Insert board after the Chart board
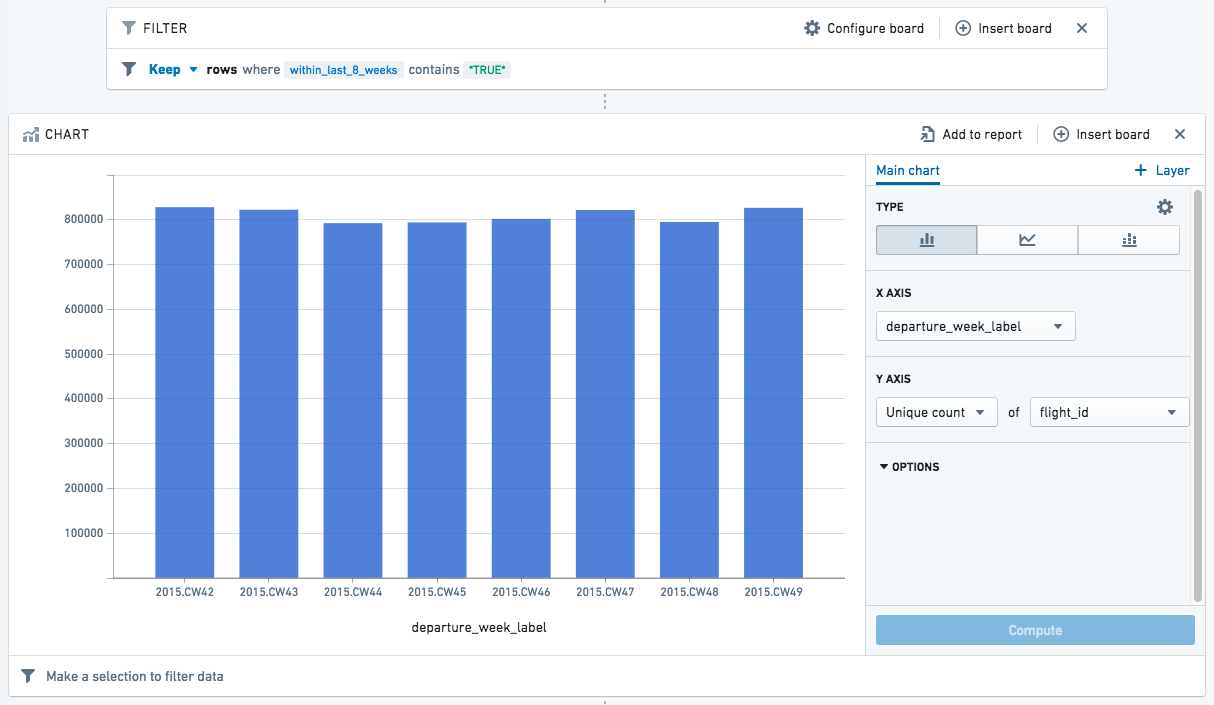 pyautogui.click(x=1101, y=134)
